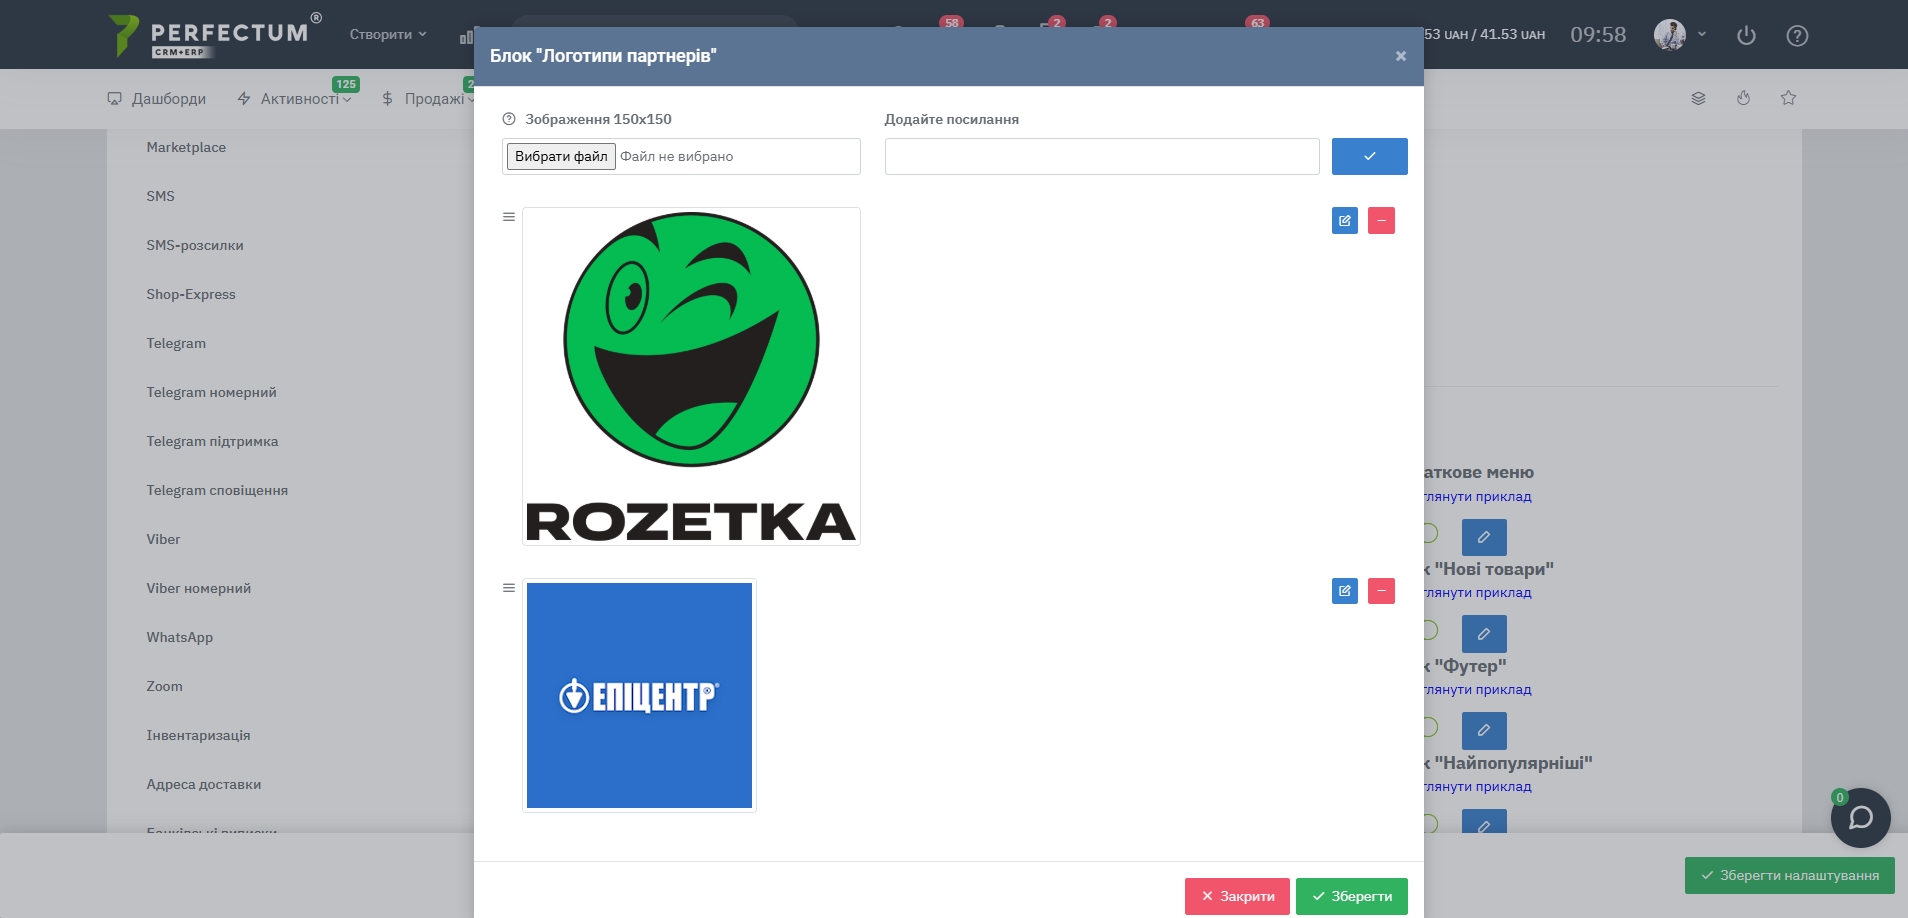The image size is (1908, 918).
Task: Click the Choose file button
Action: point(561,156)
